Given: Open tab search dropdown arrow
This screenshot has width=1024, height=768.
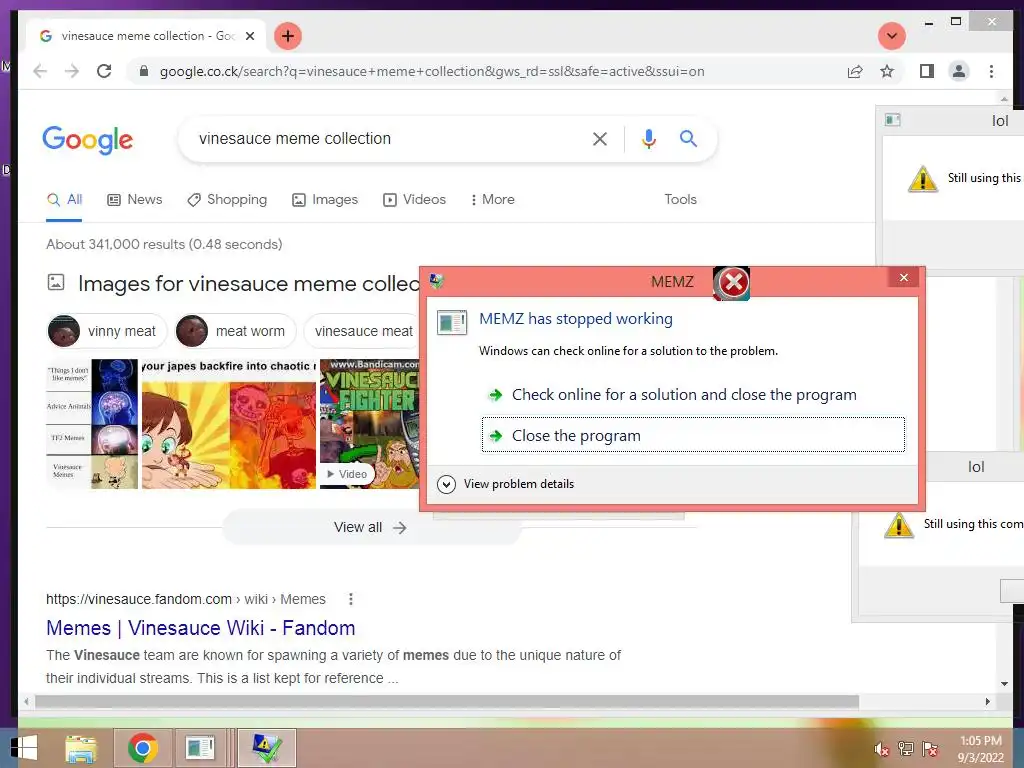Looking at the screenshot, I should pos(891,36).
